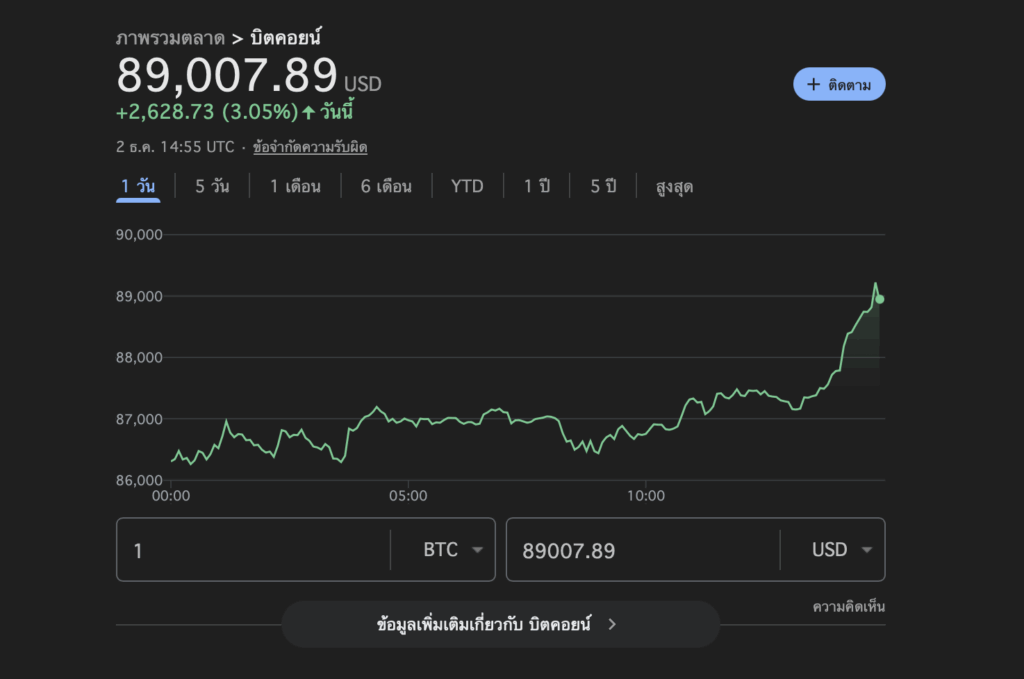
Task: Click the ข้อจำกัดความรับผิด disclaimer link
Action: click(x=310, y=147)
